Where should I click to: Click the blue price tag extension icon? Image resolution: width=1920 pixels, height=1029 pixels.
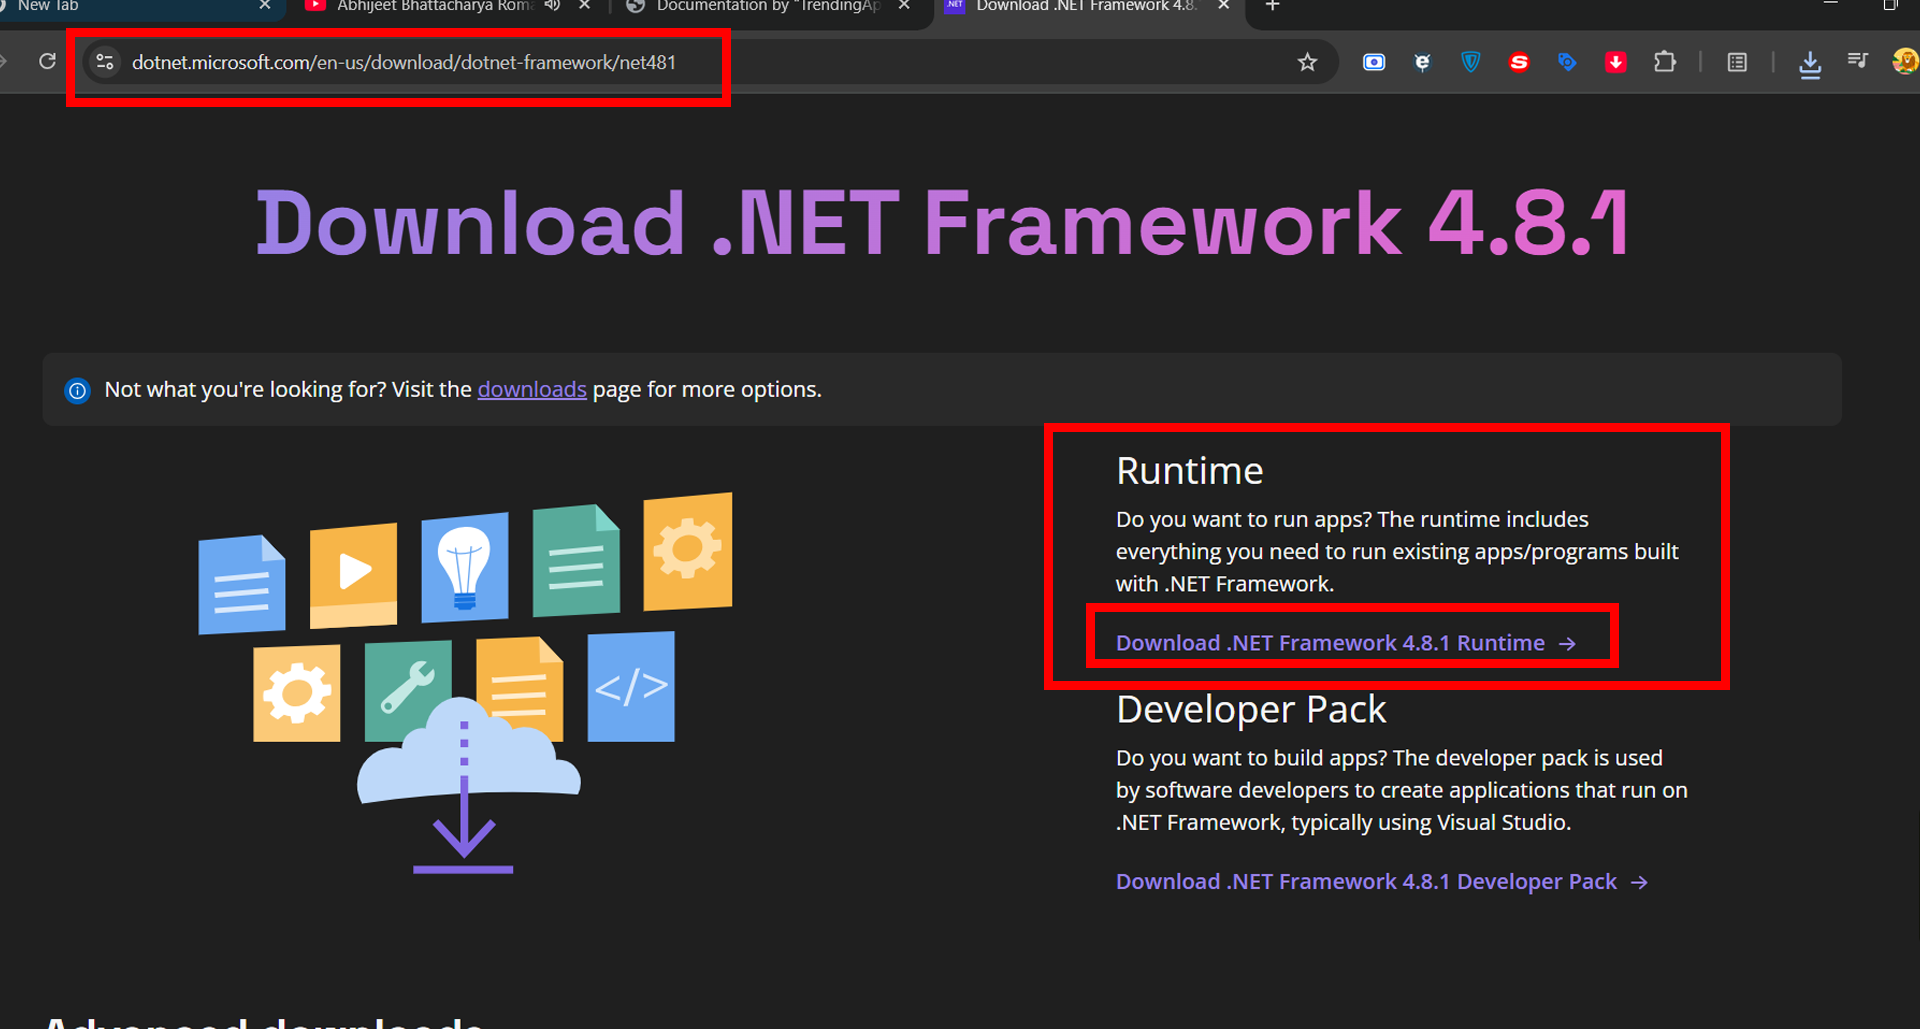[1567, 63]
